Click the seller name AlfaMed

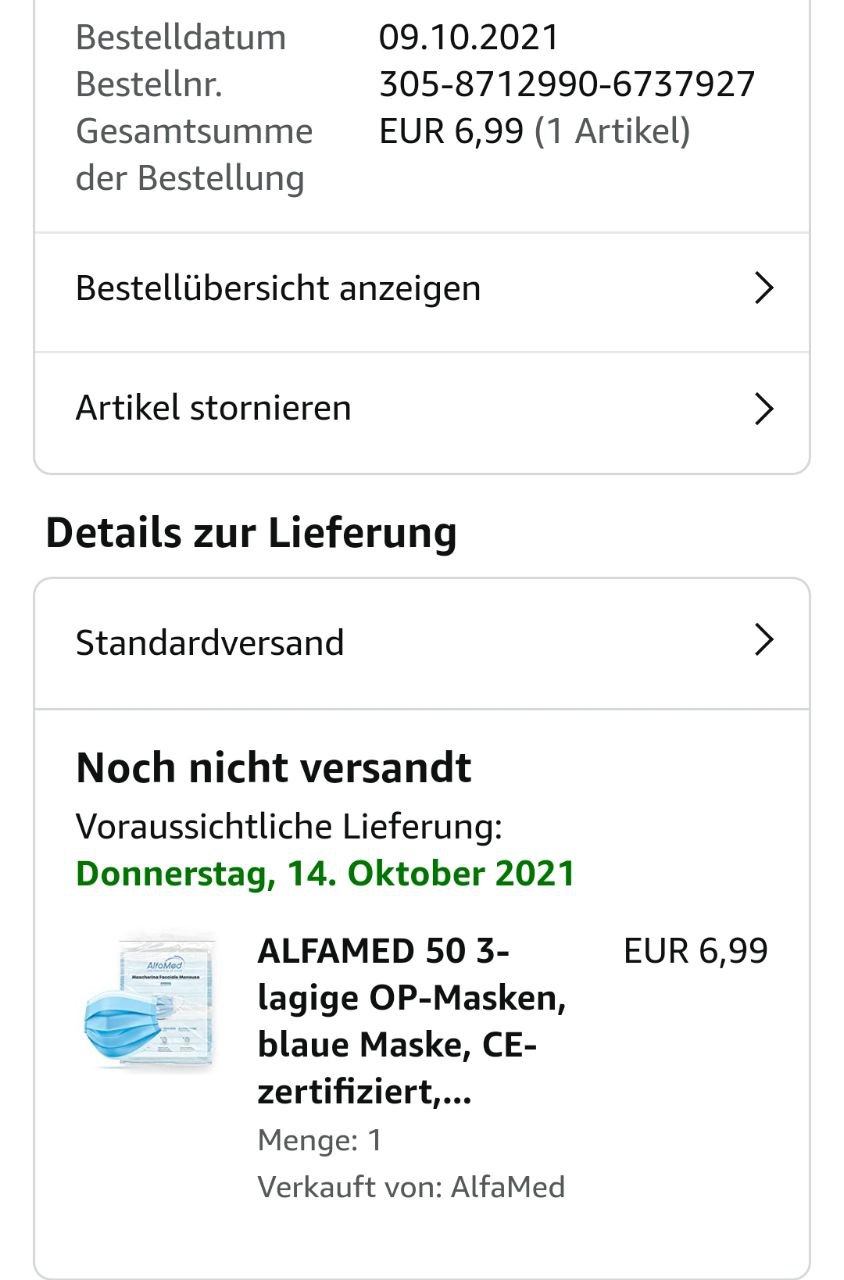pyautogui.click(x=508, y=1187)
